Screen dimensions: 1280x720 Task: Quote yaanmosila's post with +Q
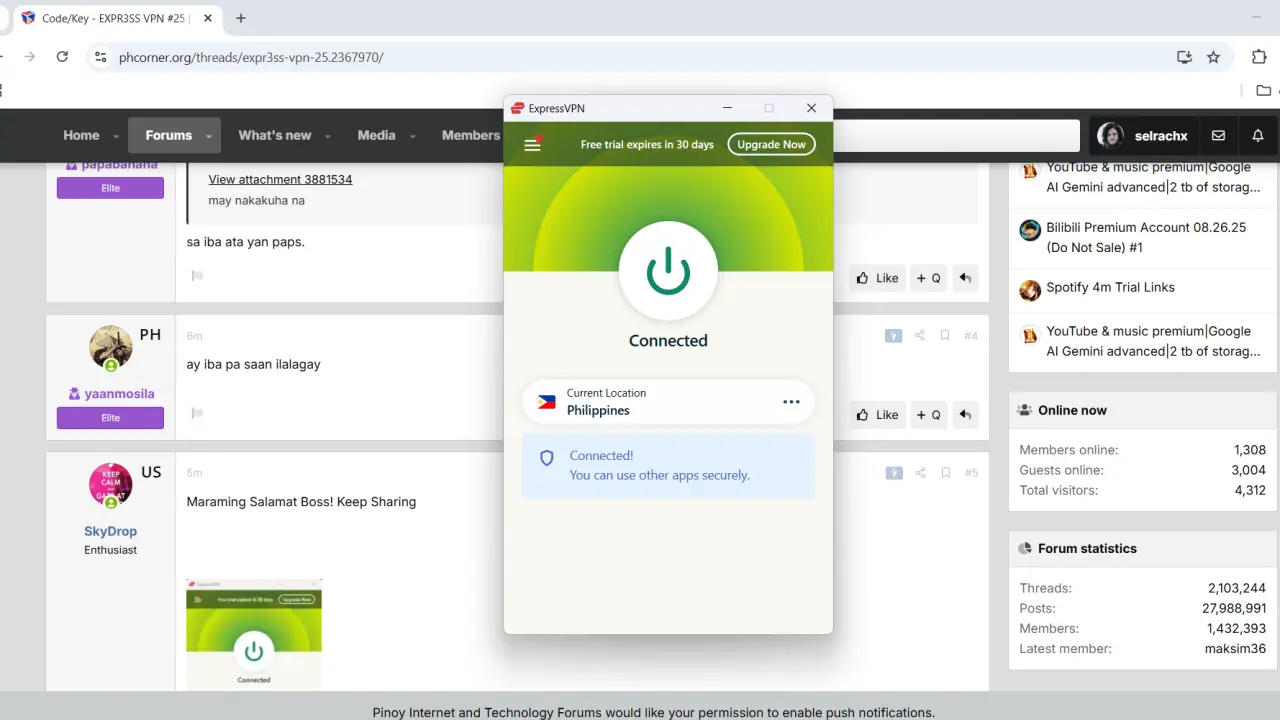pyautogui.click(x=929, y=414)
